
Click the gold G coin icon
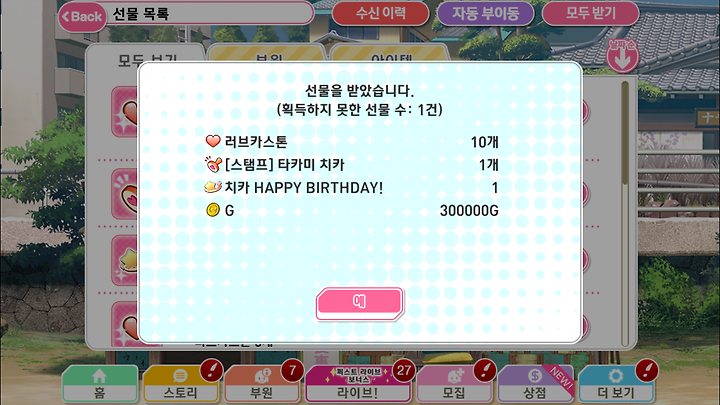click(x=213, y=210)
